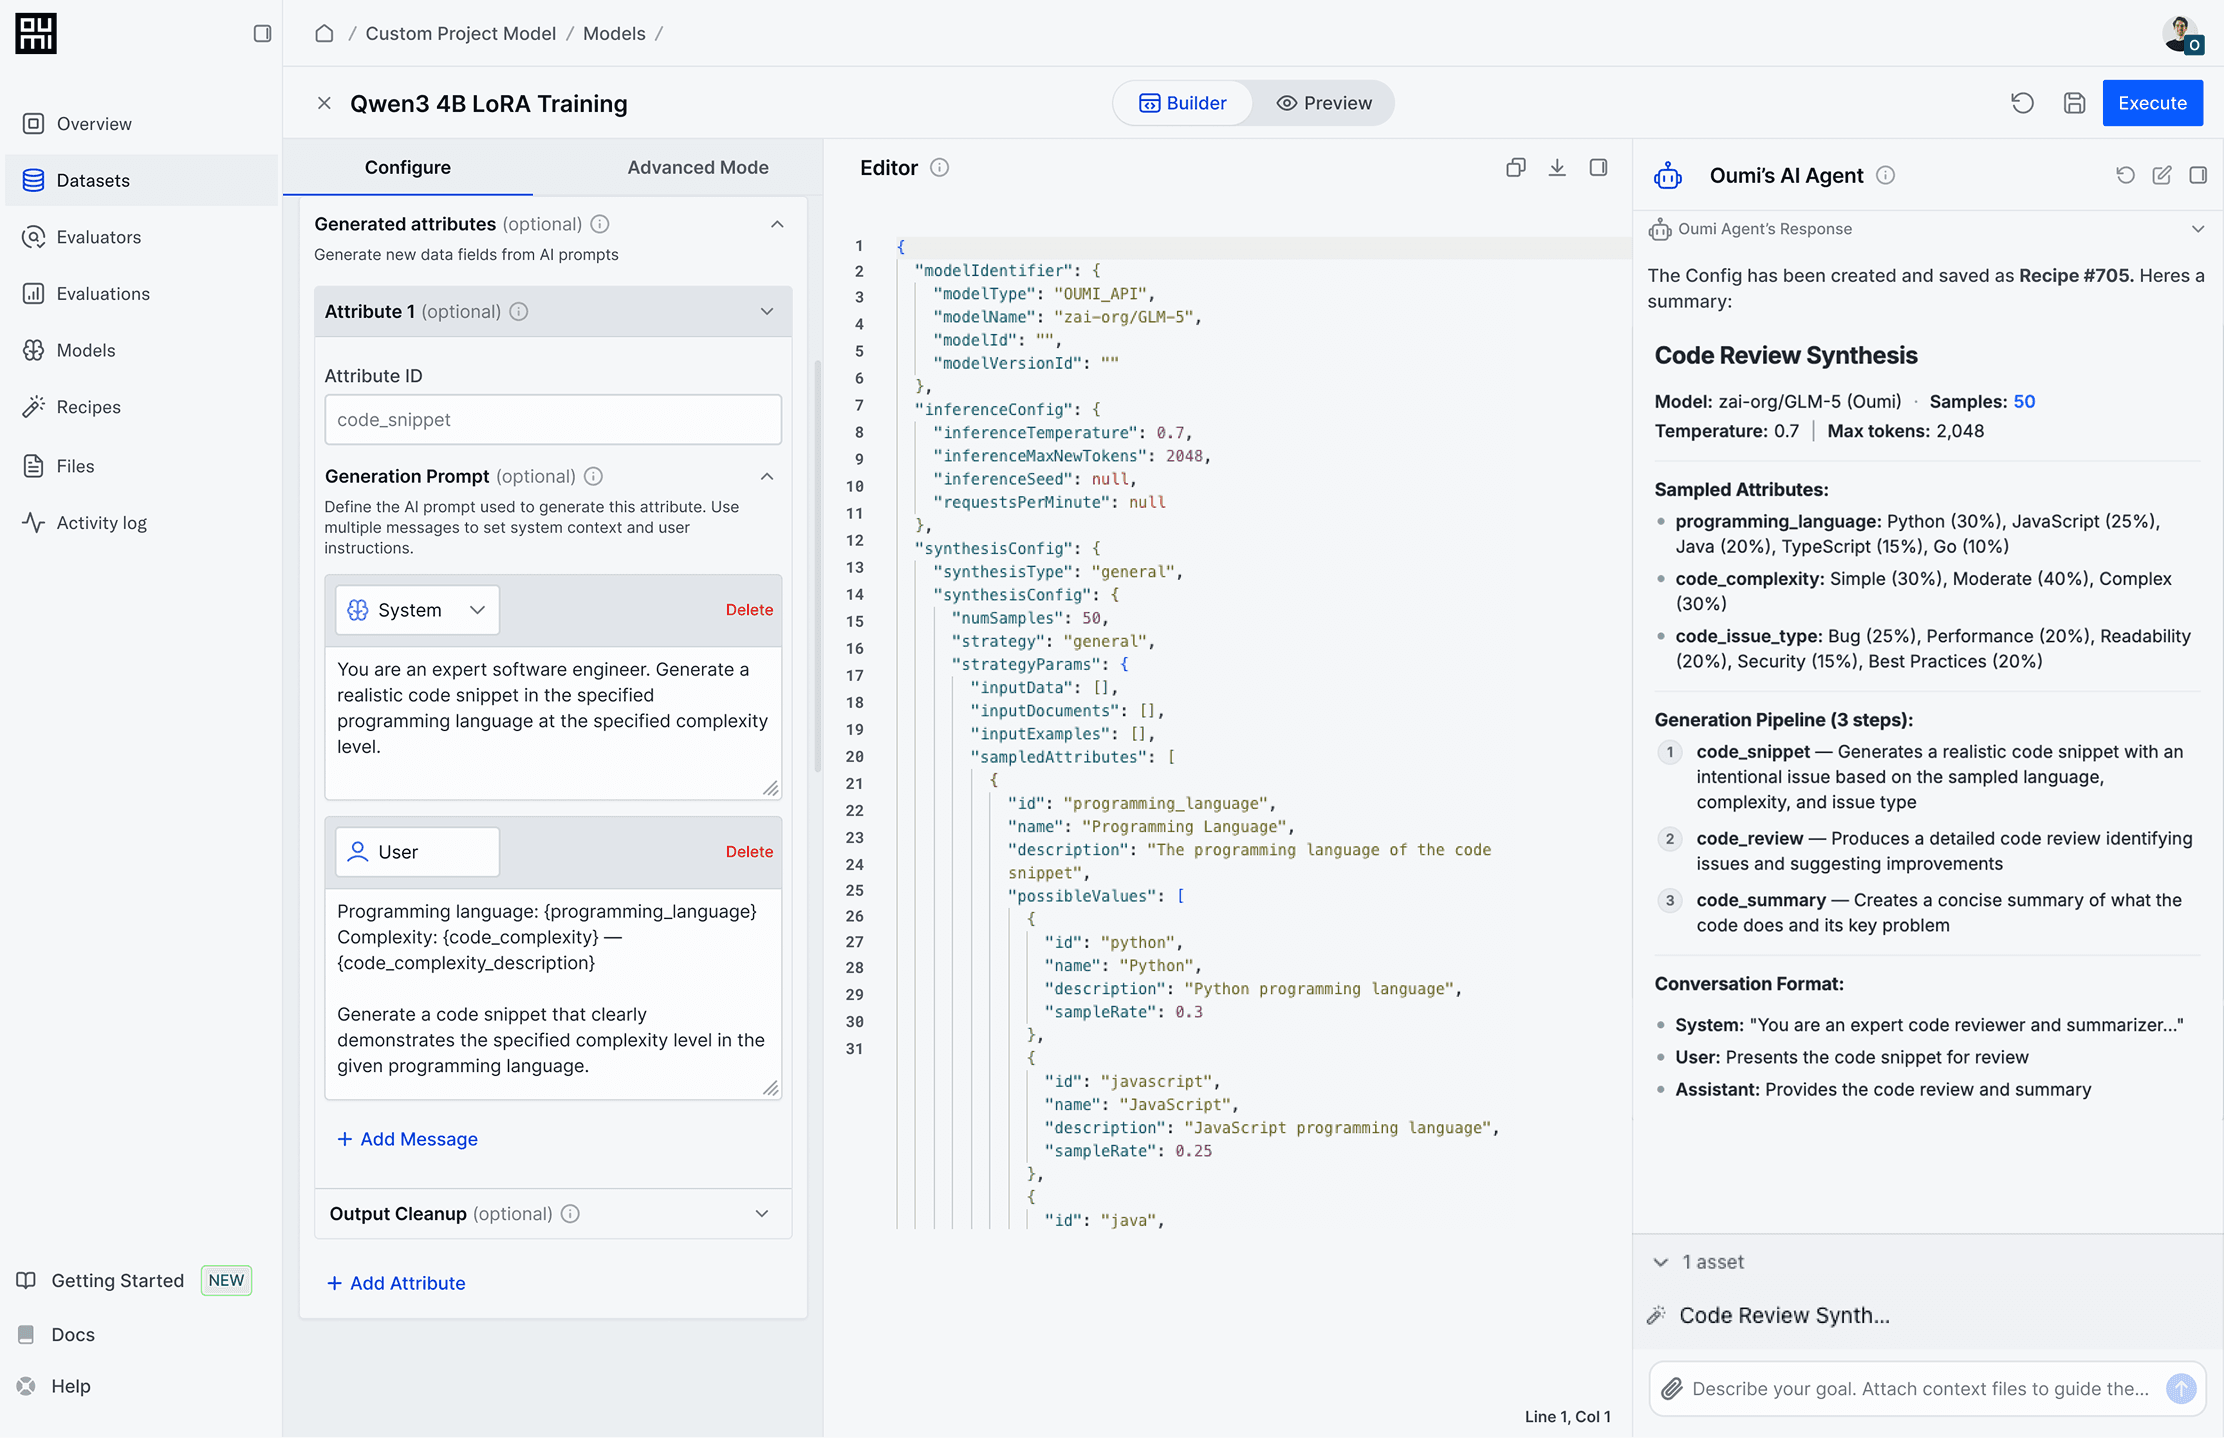The width and height of the screenshot is (2224, 1438).
Task: Collapse the left navigation sidebar
Action: coord(262,33)
